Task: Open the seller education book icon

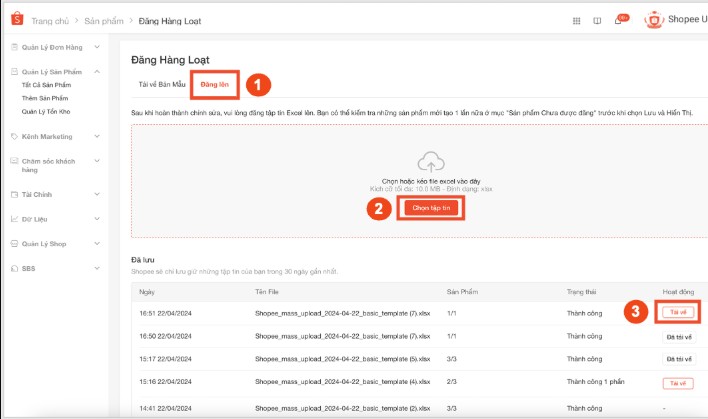Action: point(597,21)
